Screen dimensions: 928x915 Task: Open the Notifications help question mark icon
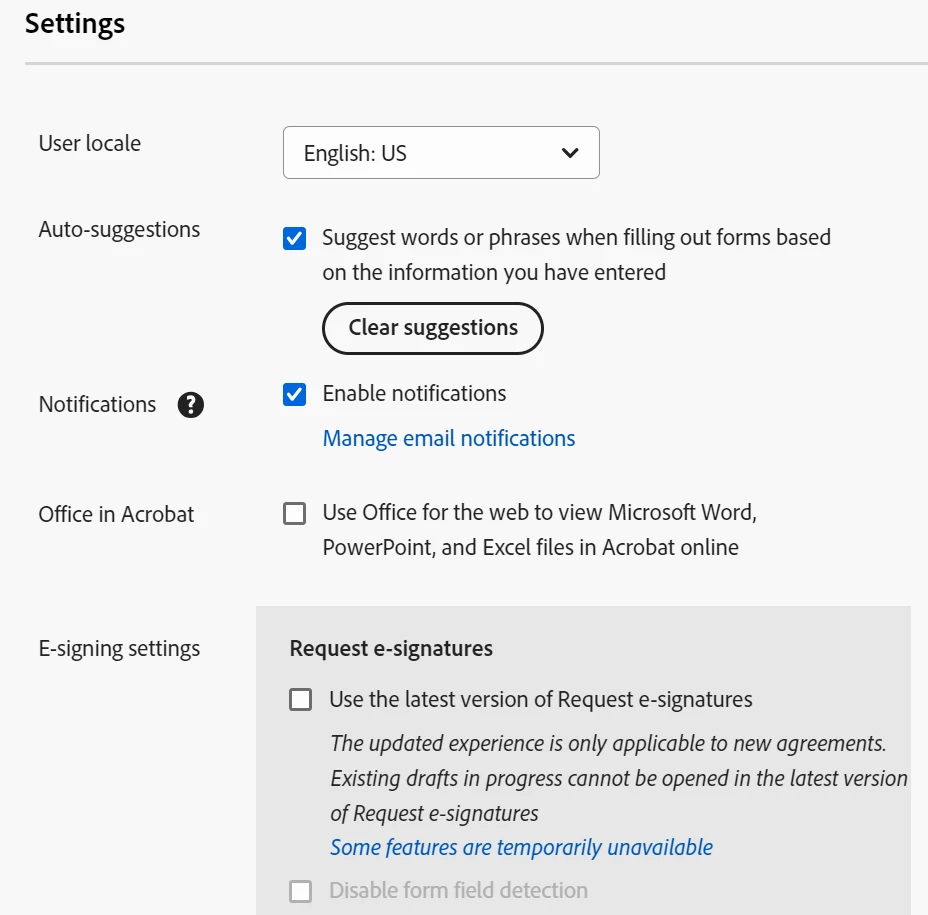[191, 405]
